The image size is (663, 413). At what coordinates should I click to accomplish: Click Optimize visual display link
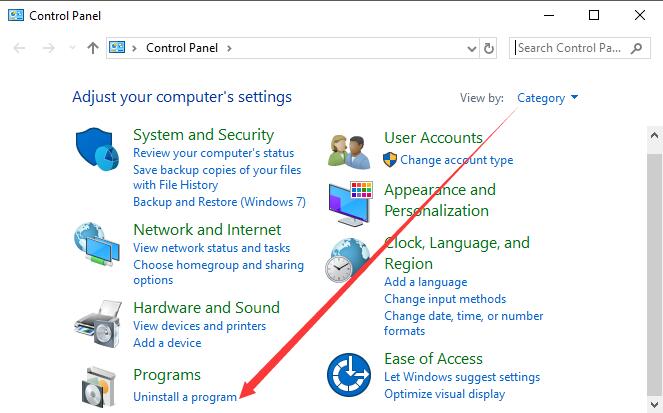(444, 394)
